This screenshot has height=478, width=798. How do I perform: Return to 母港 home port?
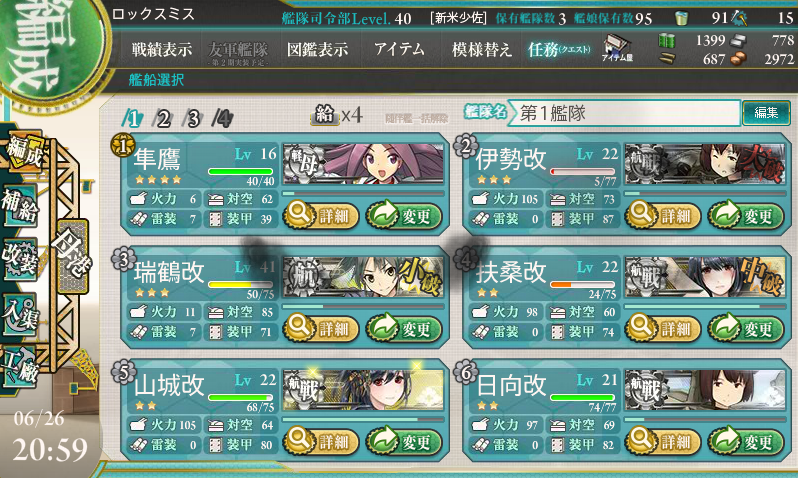coord(72,256)
